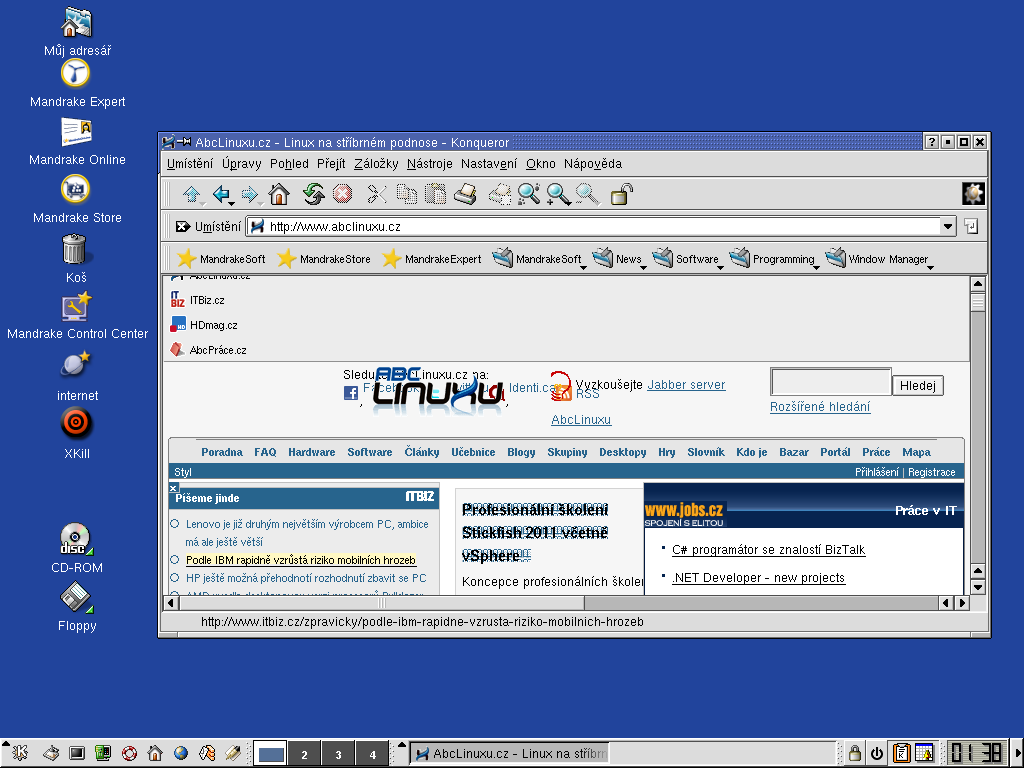This screenshot has height=768, width=1024.
Task: Switch to virtual desktop 2
Action: point(304,754)
